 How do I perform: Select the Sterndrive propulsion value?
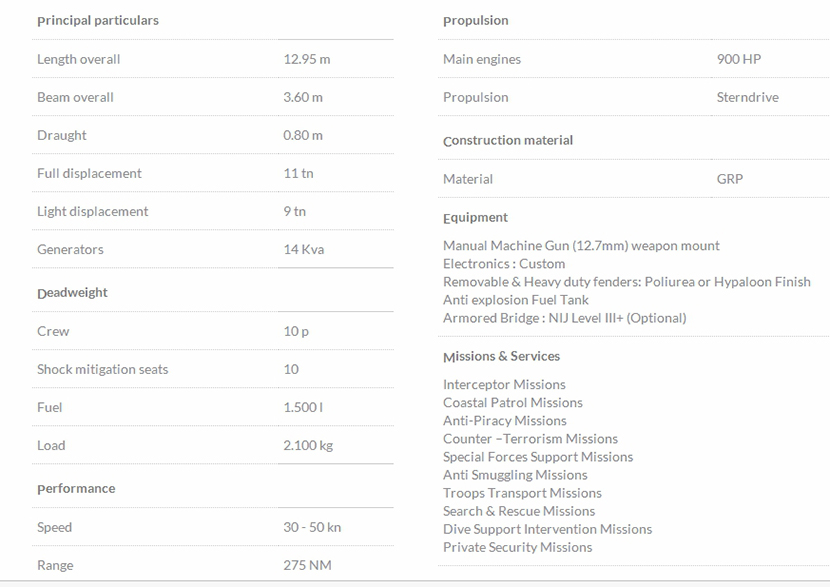click(747, 98)
